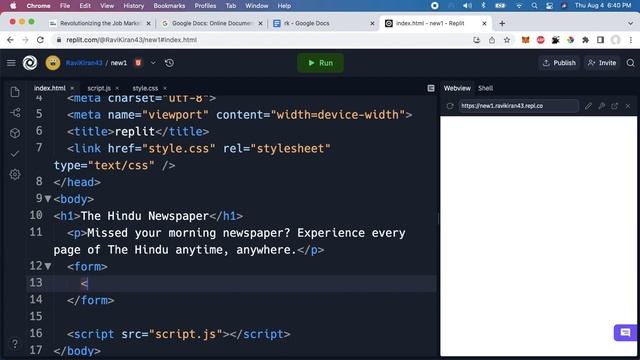This screenshot has width=640, height=360.
Task: Close the webview pane
Action: tap(628, 106)
